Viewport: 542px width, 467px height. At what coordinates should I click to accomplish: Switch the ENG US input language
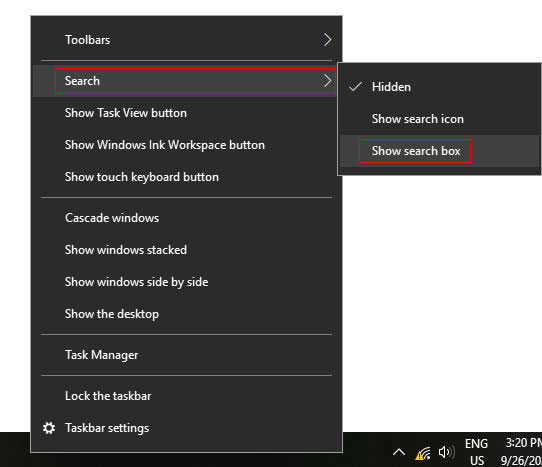pyautogui.click(x=476, y=452)
